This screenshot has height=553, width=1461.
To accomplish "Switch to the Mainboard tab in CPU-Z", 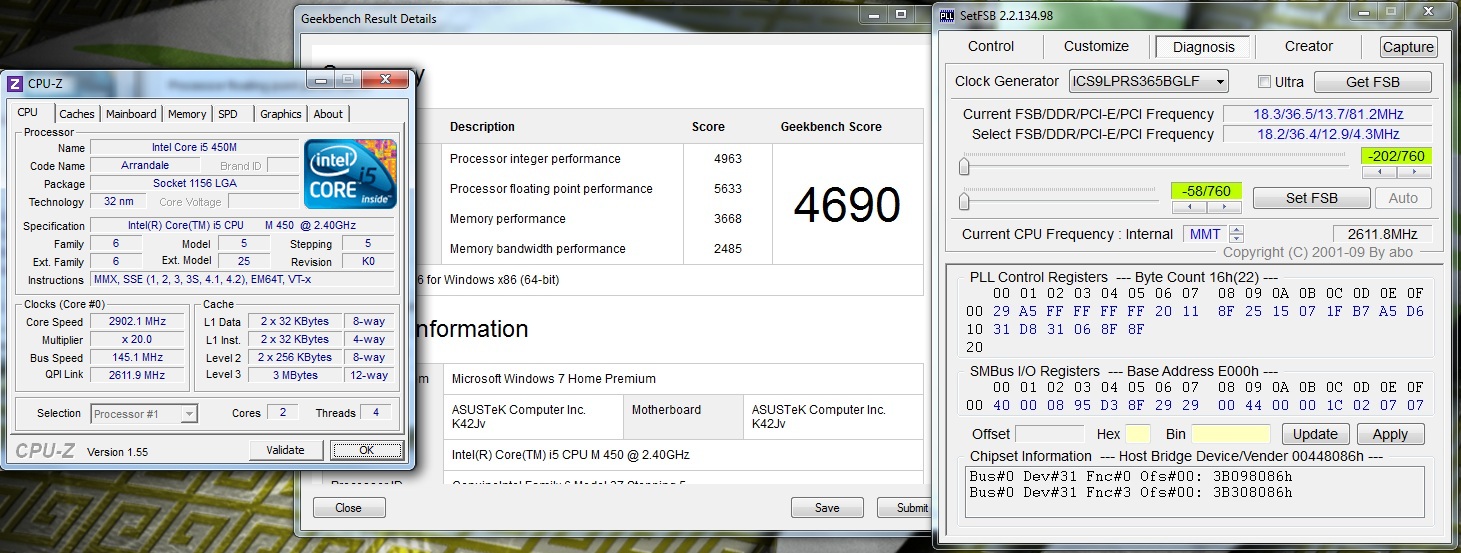I will (x=131, y=114).
